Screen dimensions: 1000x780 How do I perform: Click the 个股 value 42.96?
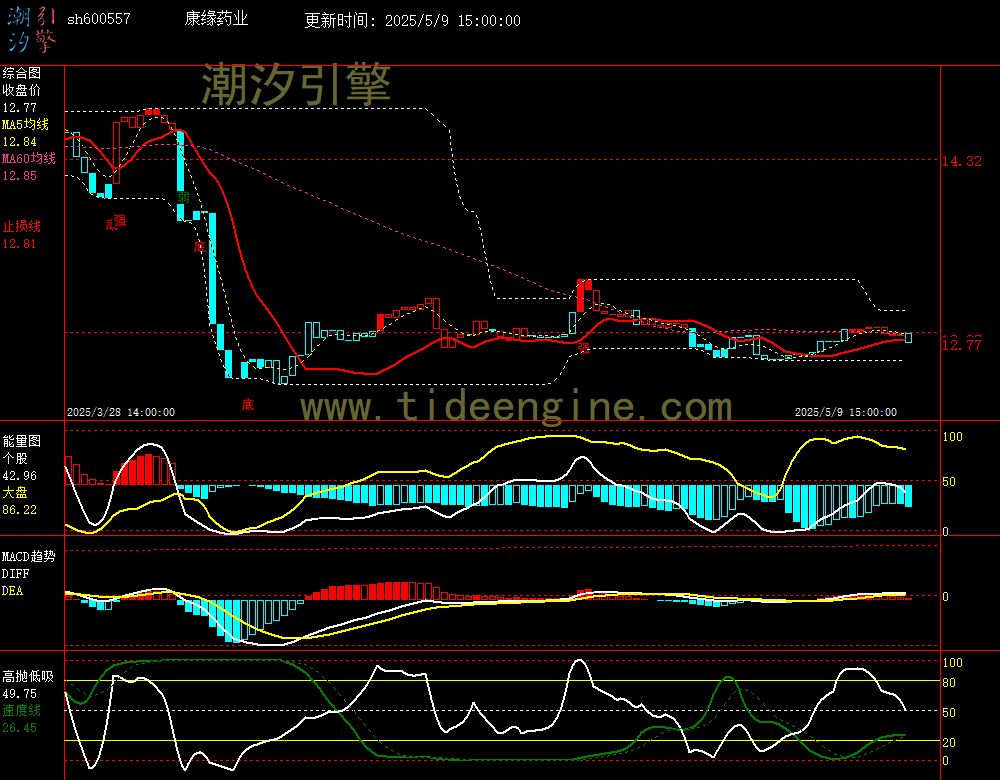[x=20, y=476]
